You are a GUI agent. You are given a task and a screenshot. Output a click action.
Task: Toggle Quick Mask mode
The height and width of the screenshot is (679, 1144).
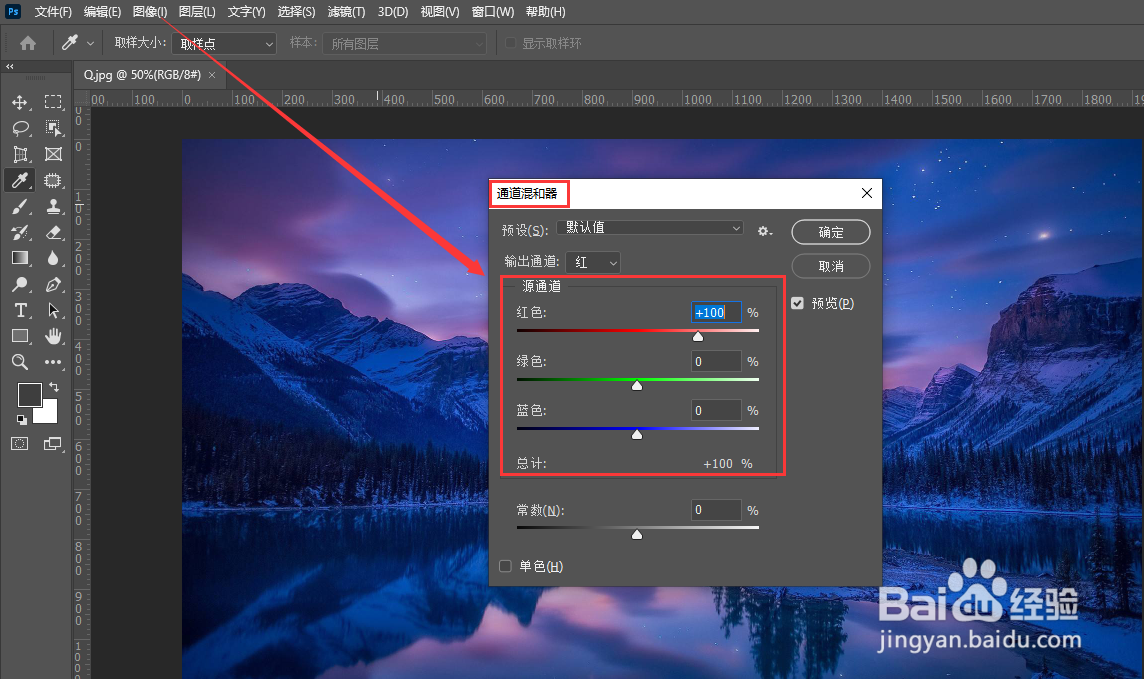[20, 444]
